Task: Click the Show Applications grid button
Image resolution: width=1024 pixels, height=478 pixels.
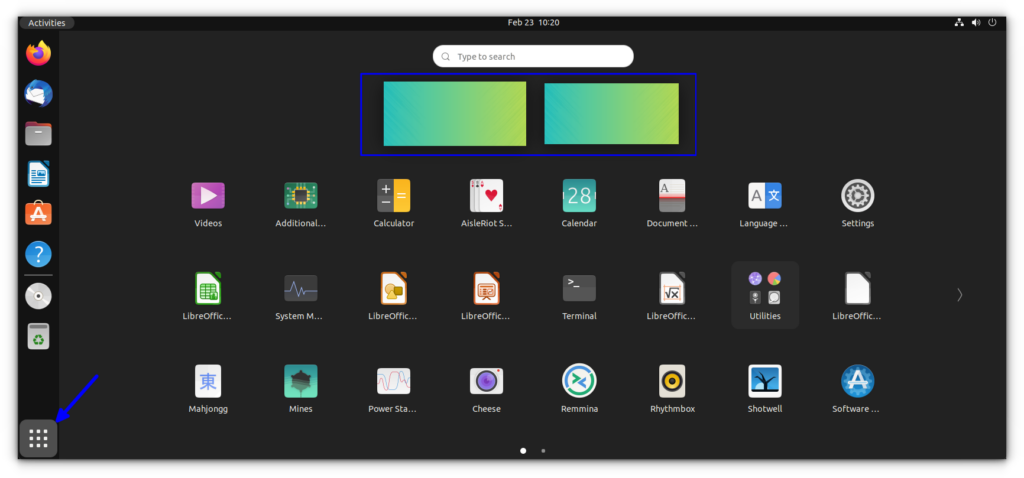Action: 39,438
